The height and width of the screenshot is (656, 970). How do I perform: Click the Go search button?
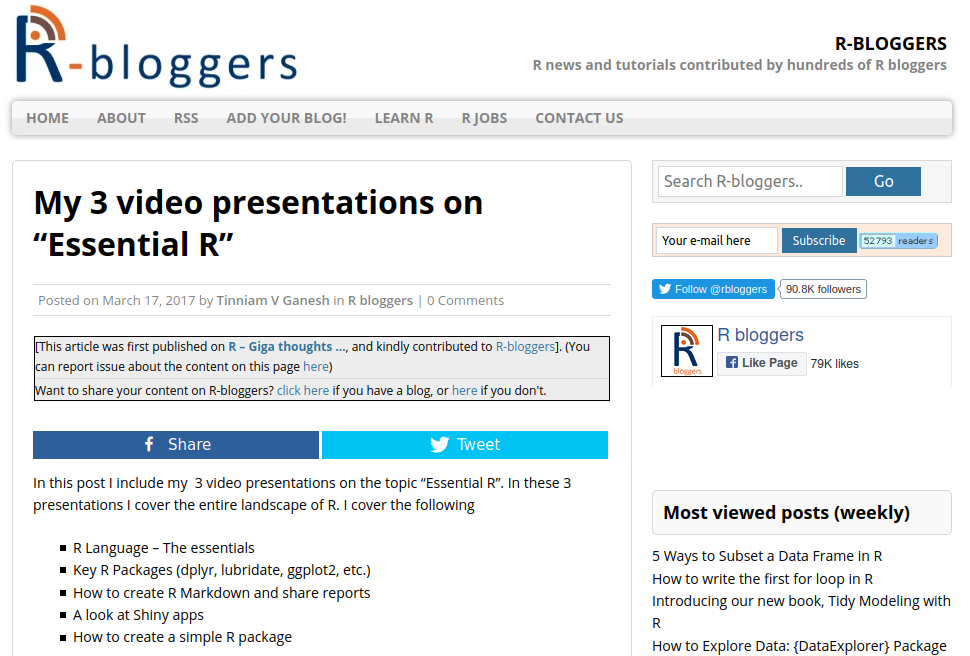pos(883,181)
